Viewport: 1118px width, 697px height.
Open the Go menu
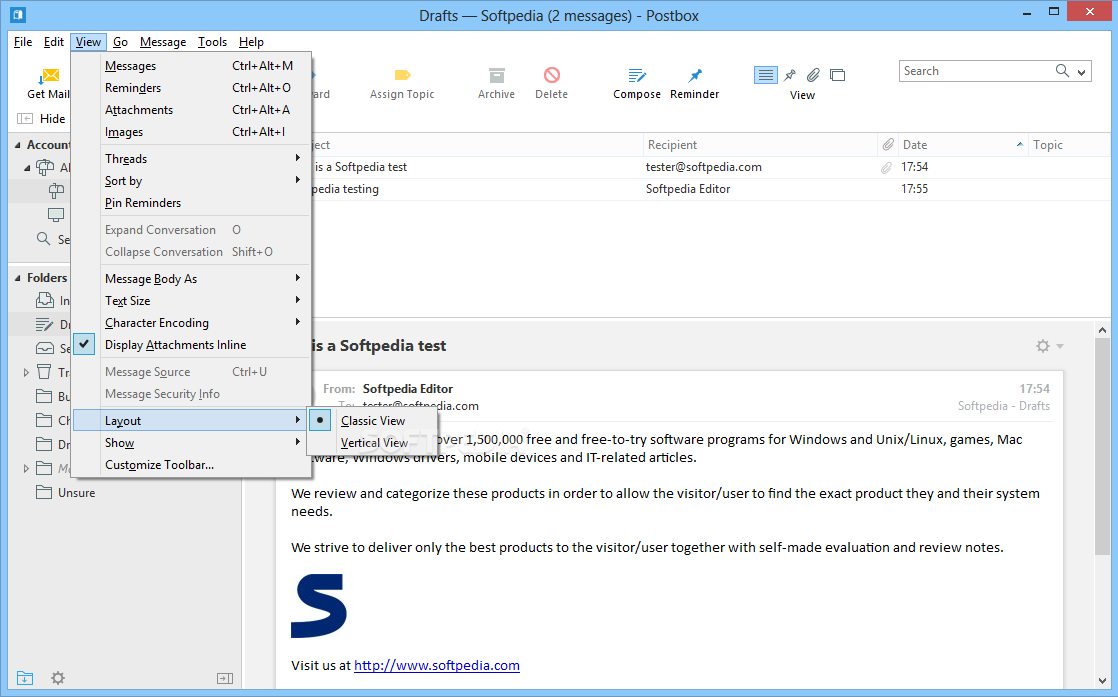tap(120, 42)
